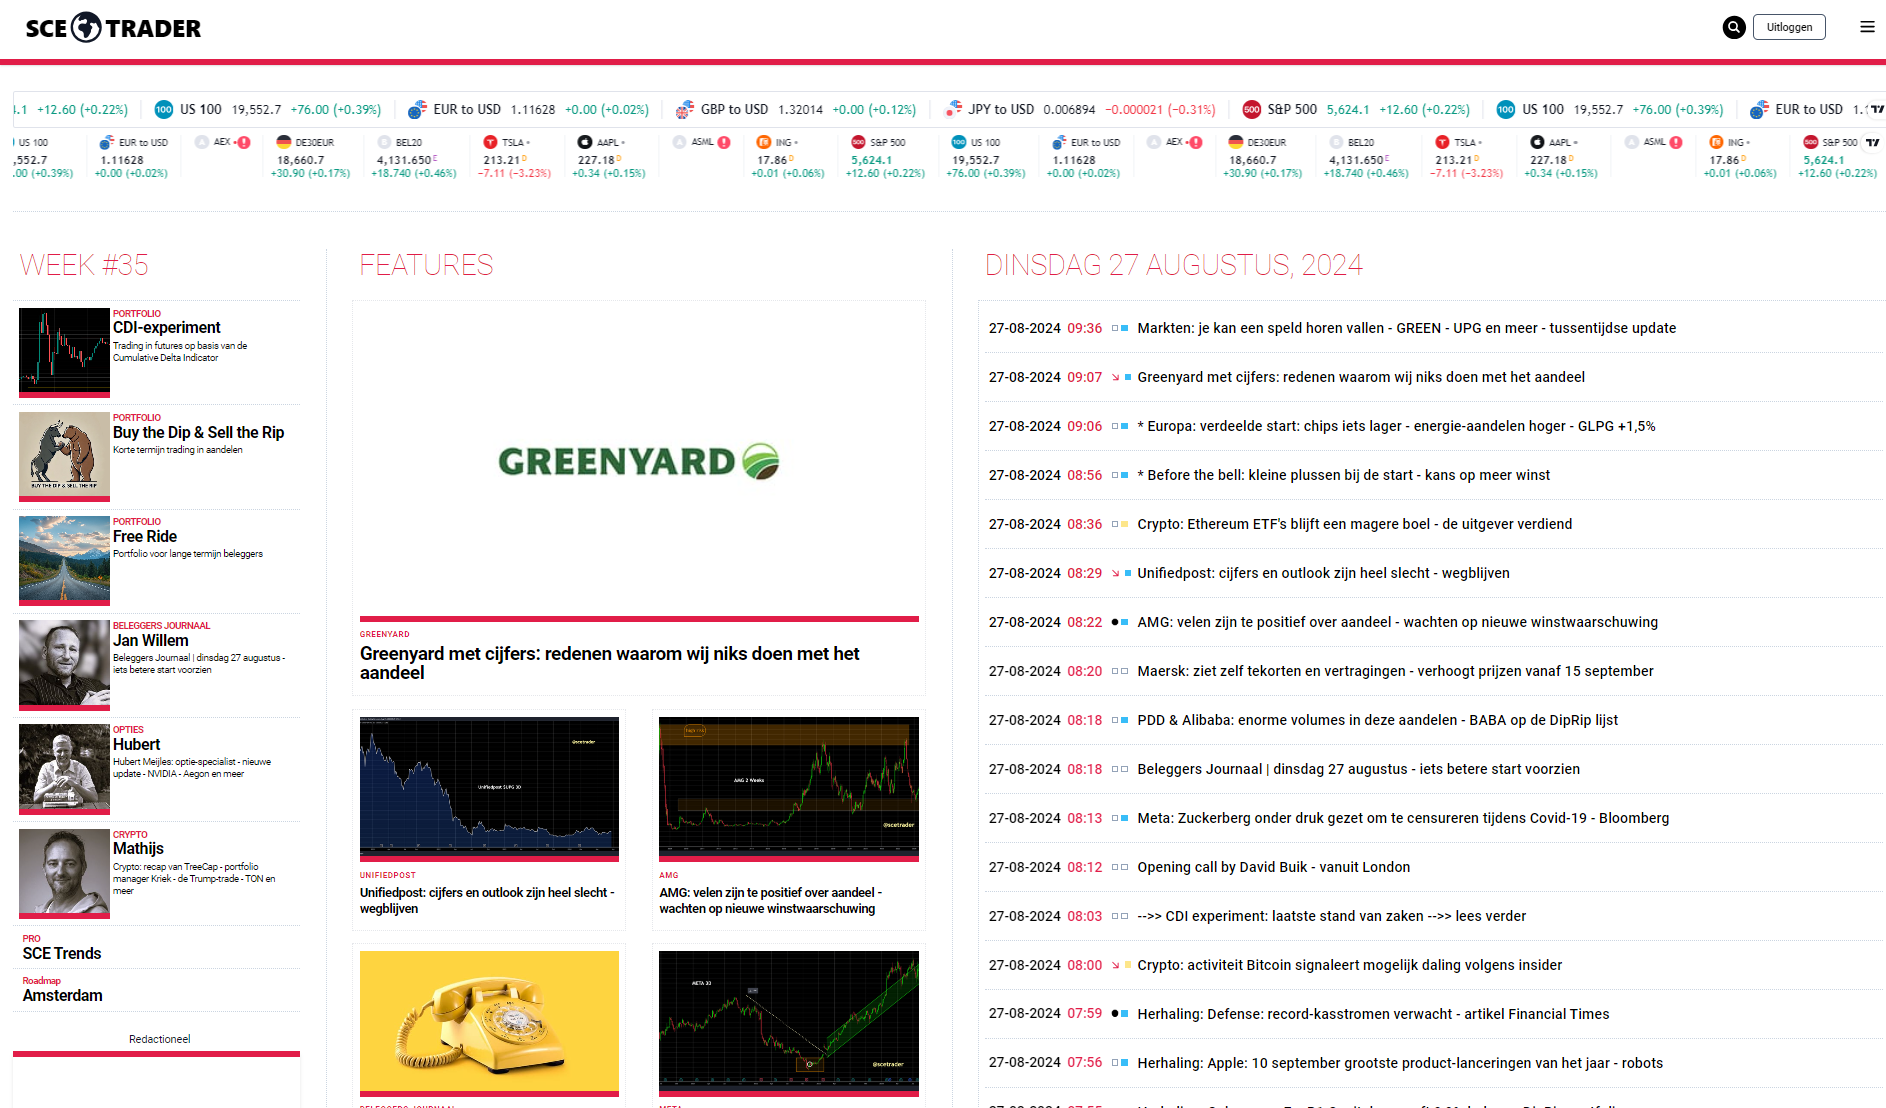This screenshot has height=1108, width=1886.
Task: Open the Unifiedpost chart thumbnail
Action: (489, 787)
